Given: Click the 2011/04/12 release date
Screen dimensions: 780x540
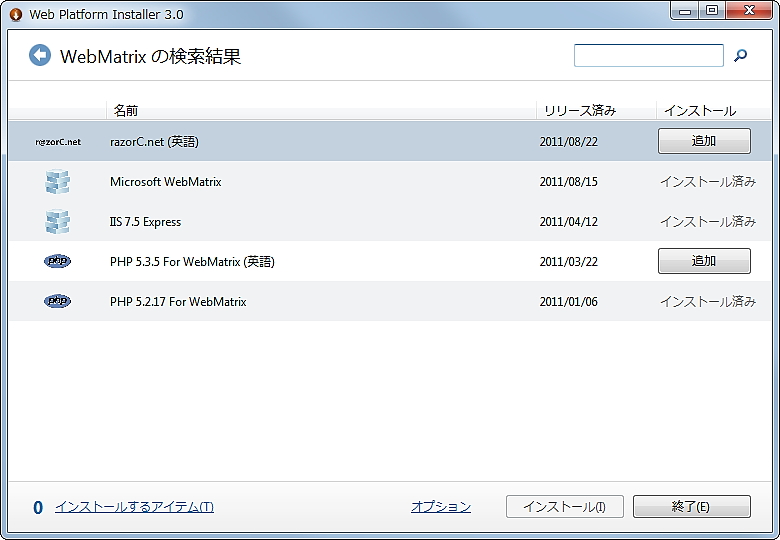Looking at the screenshot, I should pyautogui.click(x=569, y=222).
